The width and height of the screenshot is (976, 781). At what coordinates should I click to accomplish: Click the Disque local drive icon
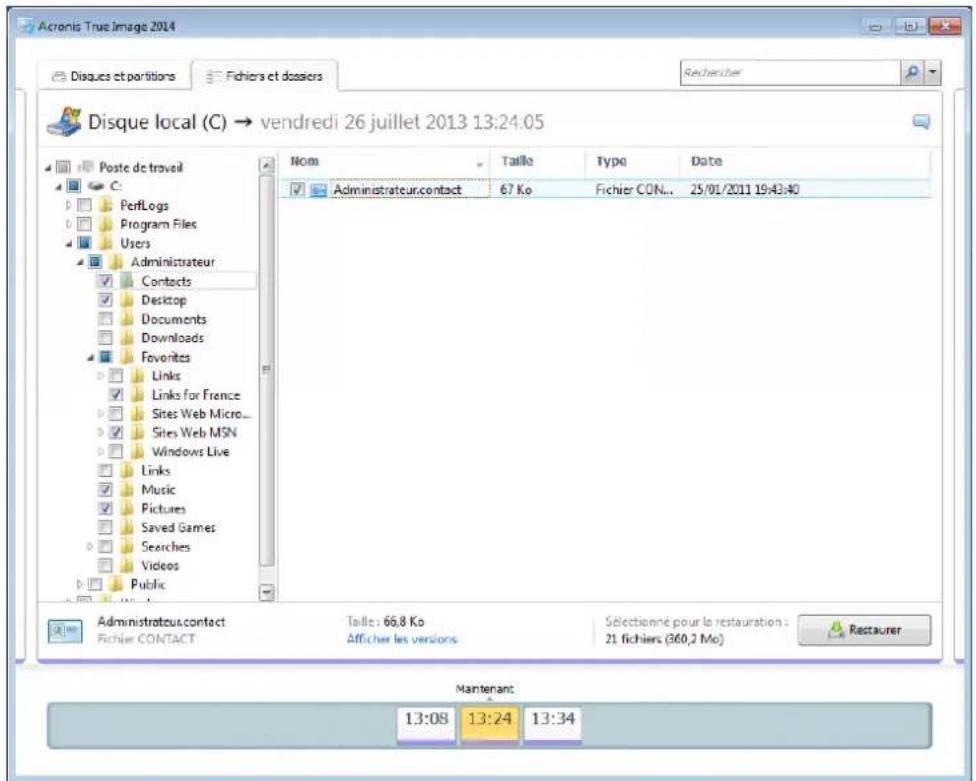(64, 121)
